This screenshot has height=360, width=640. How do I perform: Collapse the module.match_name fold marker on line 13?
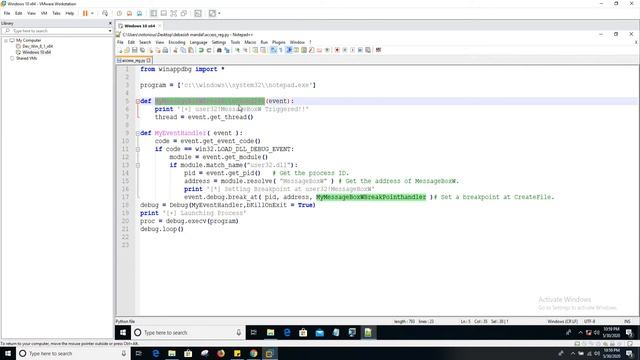pos(138,165)
